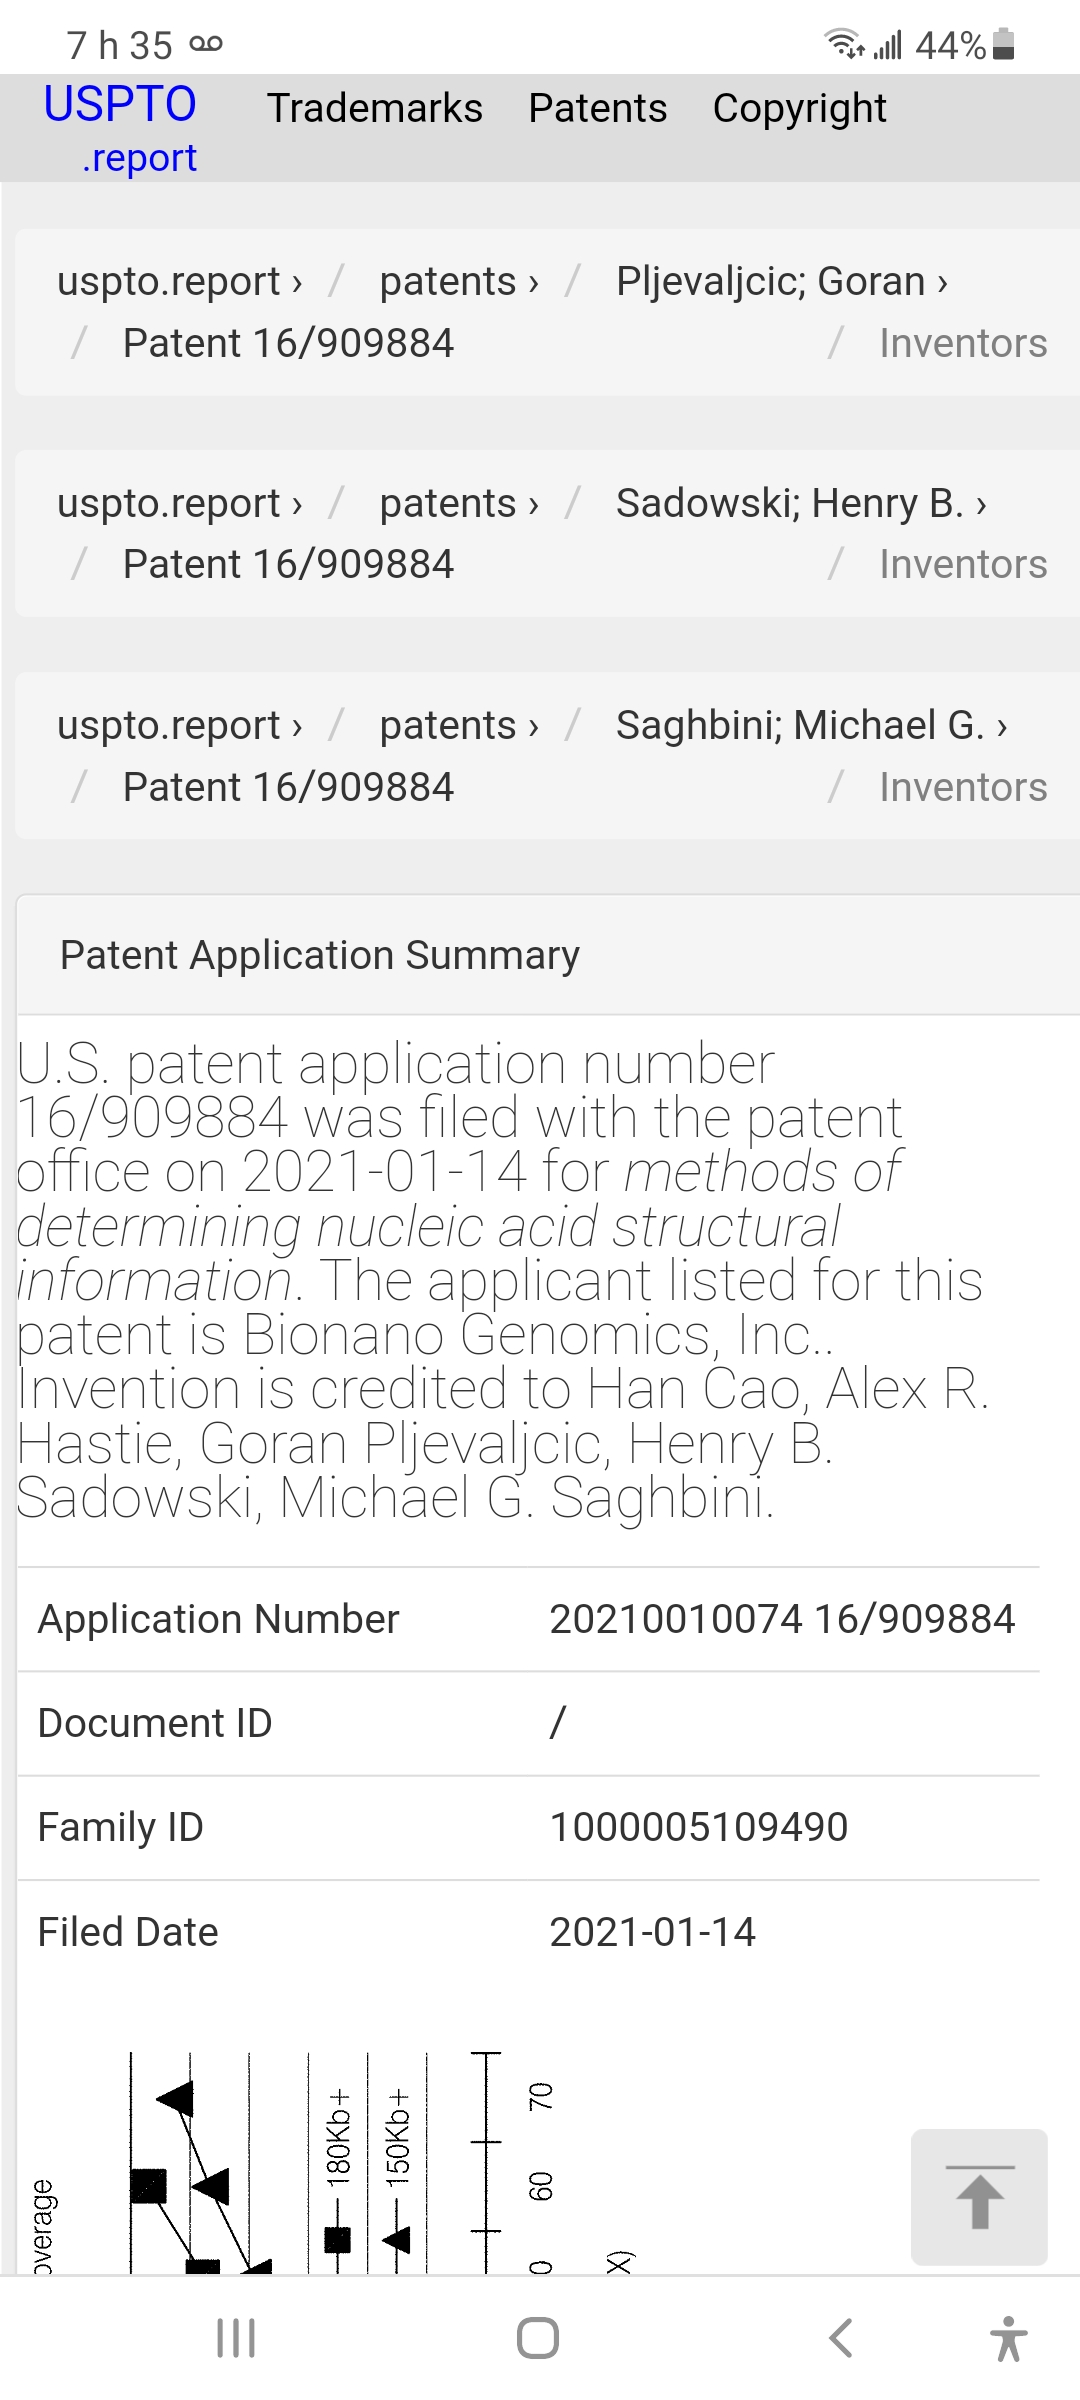
Task: Click the Patent 16/909884 breadcrumb under Sadowski
Action: 288,565
